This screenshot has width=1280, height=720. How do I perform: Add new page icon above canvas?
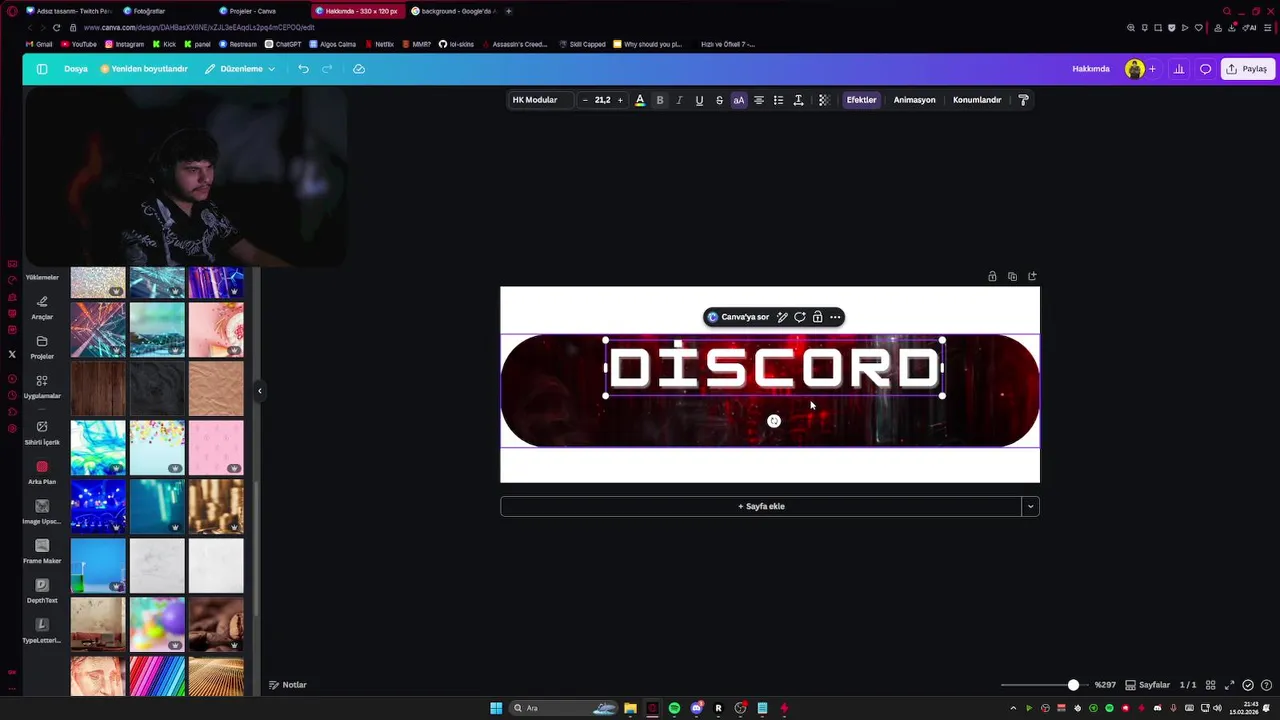click(x=1032, y=276)
